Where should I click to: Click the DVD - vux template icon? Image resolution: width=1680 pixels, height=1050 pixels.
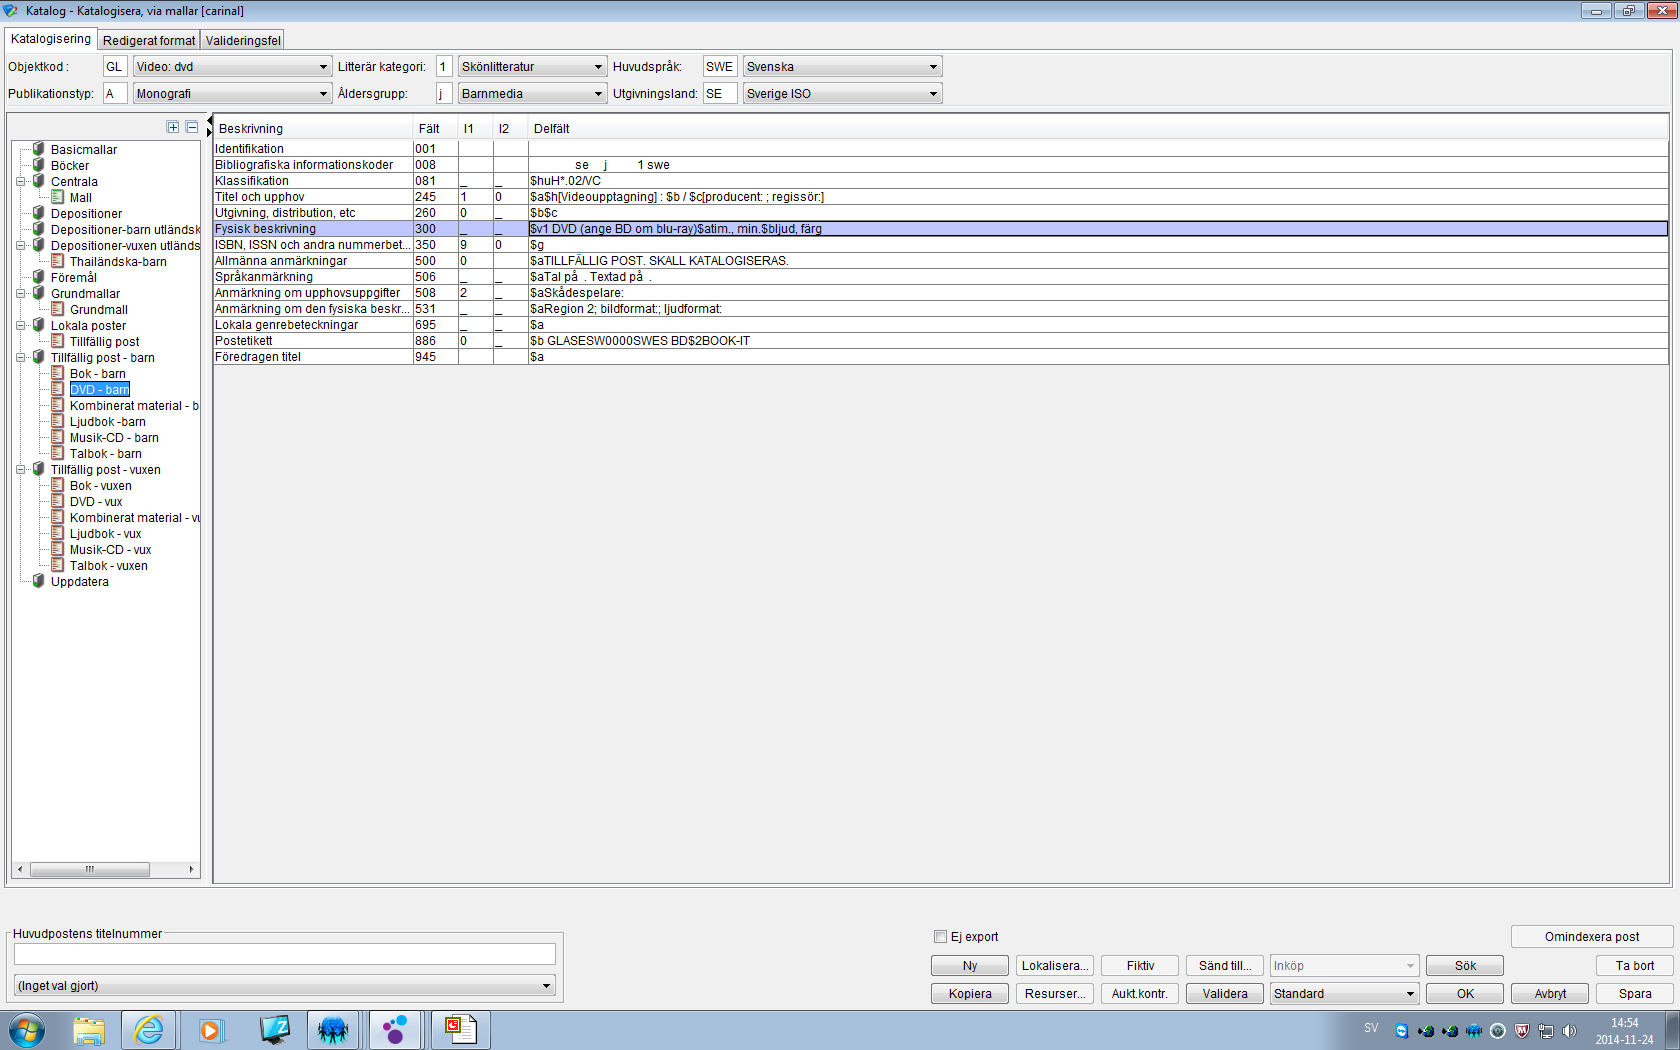click(x=58, y=501)
